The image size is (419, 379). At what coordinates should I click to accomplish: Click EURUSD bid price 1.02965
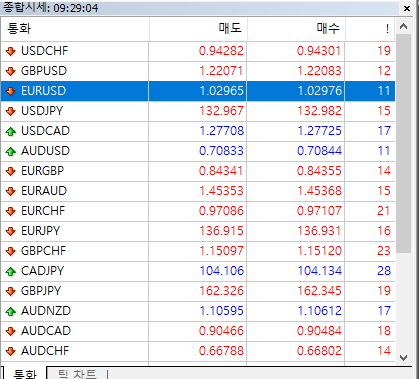[x=222, y=91]
